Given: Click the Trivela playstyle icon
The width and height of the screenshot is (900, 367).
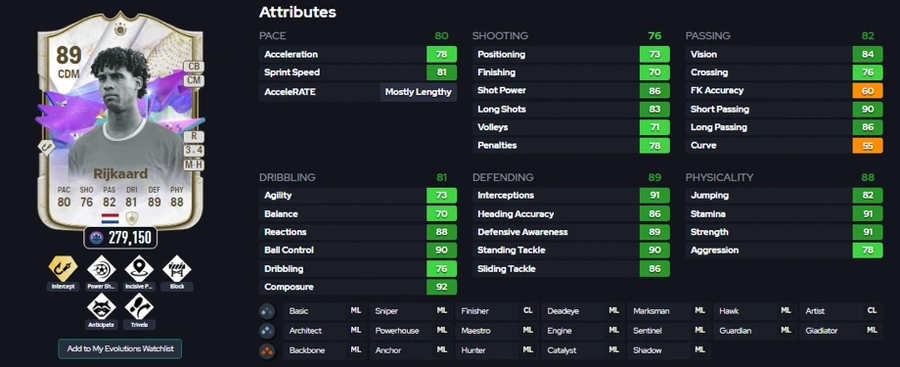Looking at the screenshot, I should [x=139, y=307].
